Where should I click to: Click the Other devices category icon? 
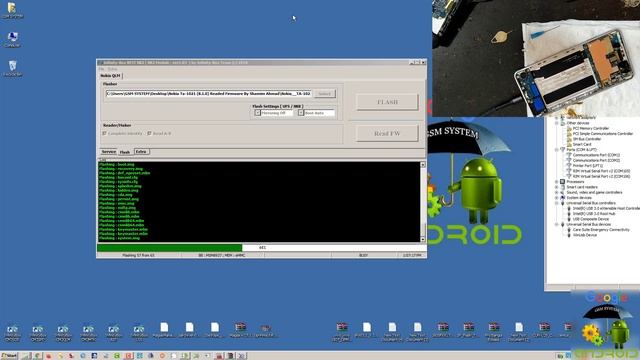click(x=563, y=123)
